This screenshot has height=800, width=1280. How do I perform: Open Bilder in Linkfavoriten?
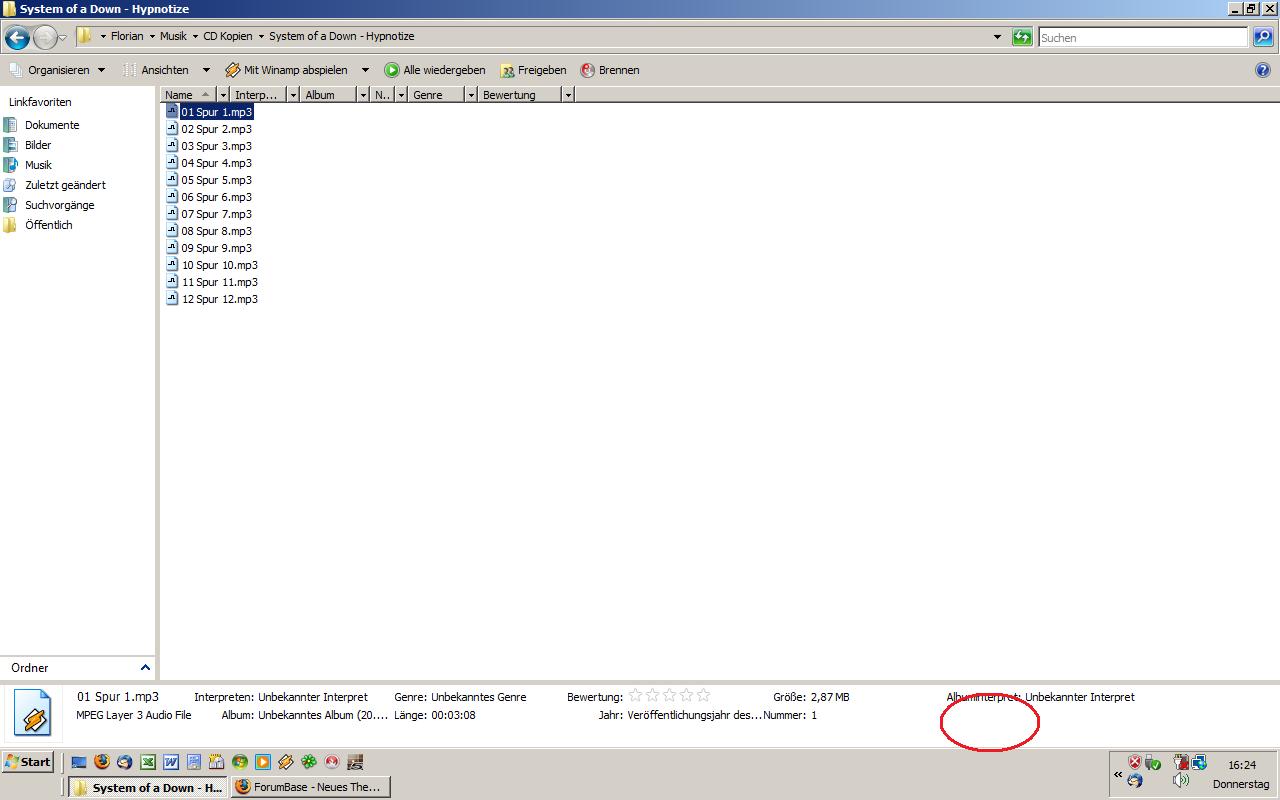click(28, 145)
